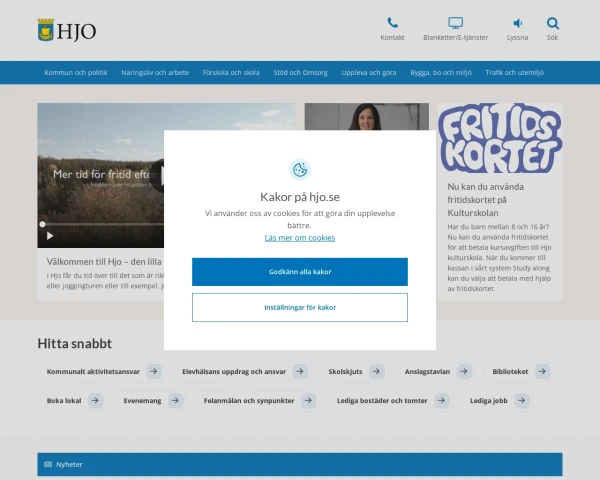Click the landscape video thumbnail
Viewport: 600px width, 480px height.
pos(101,175)
